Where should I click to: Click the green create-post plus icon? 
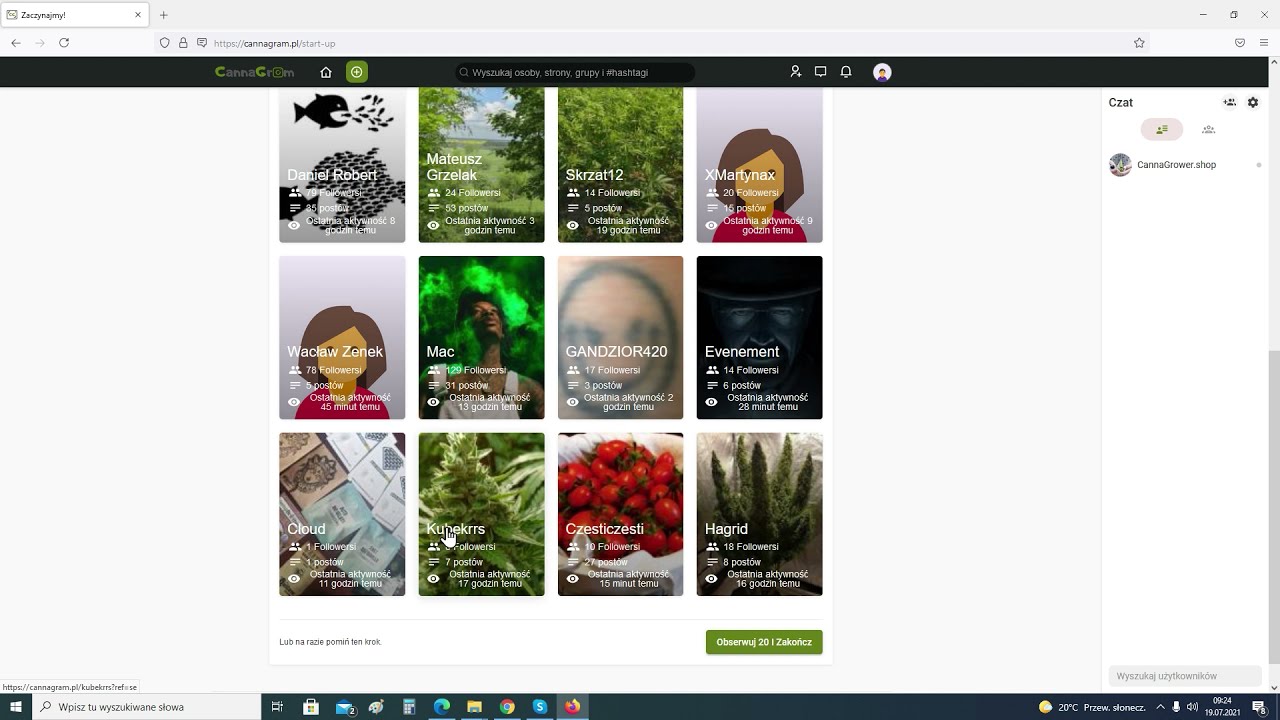357,72
